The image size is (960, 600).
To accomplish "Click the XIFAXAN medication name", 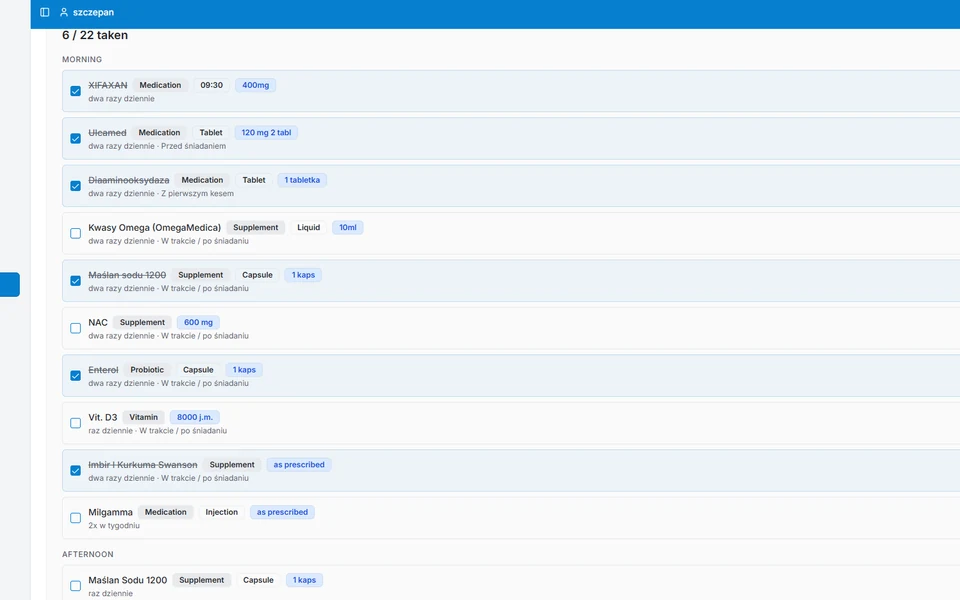I will click(108, 85).
